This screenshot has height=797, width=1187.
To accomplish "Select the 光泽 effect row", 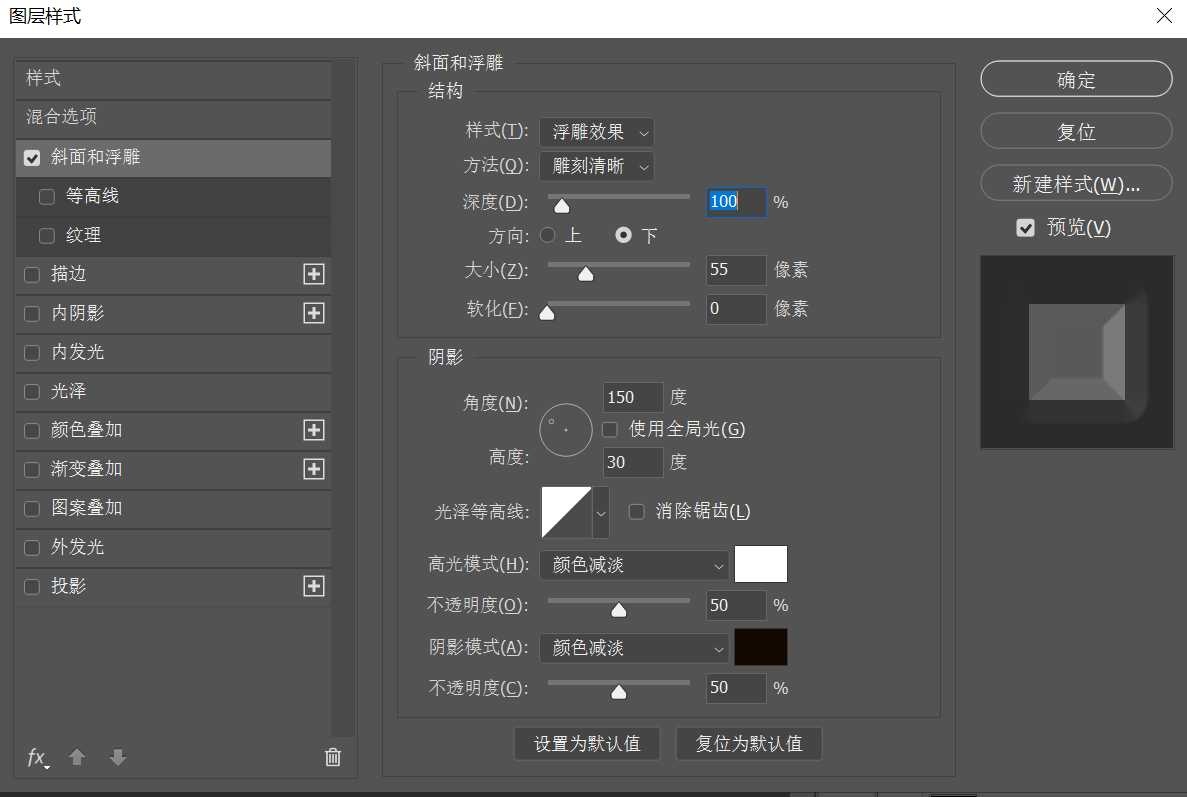I will 173,391.
